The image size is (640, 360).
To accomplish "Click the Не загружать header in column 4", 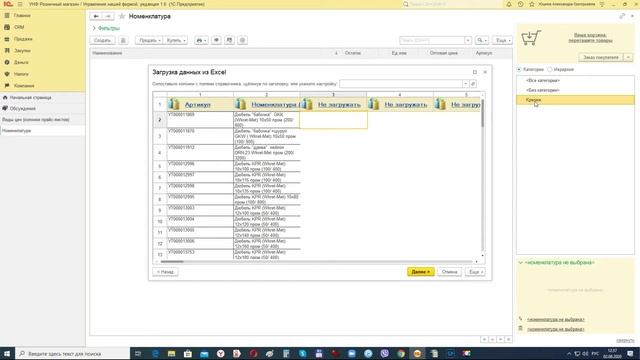I will (406, 105).
